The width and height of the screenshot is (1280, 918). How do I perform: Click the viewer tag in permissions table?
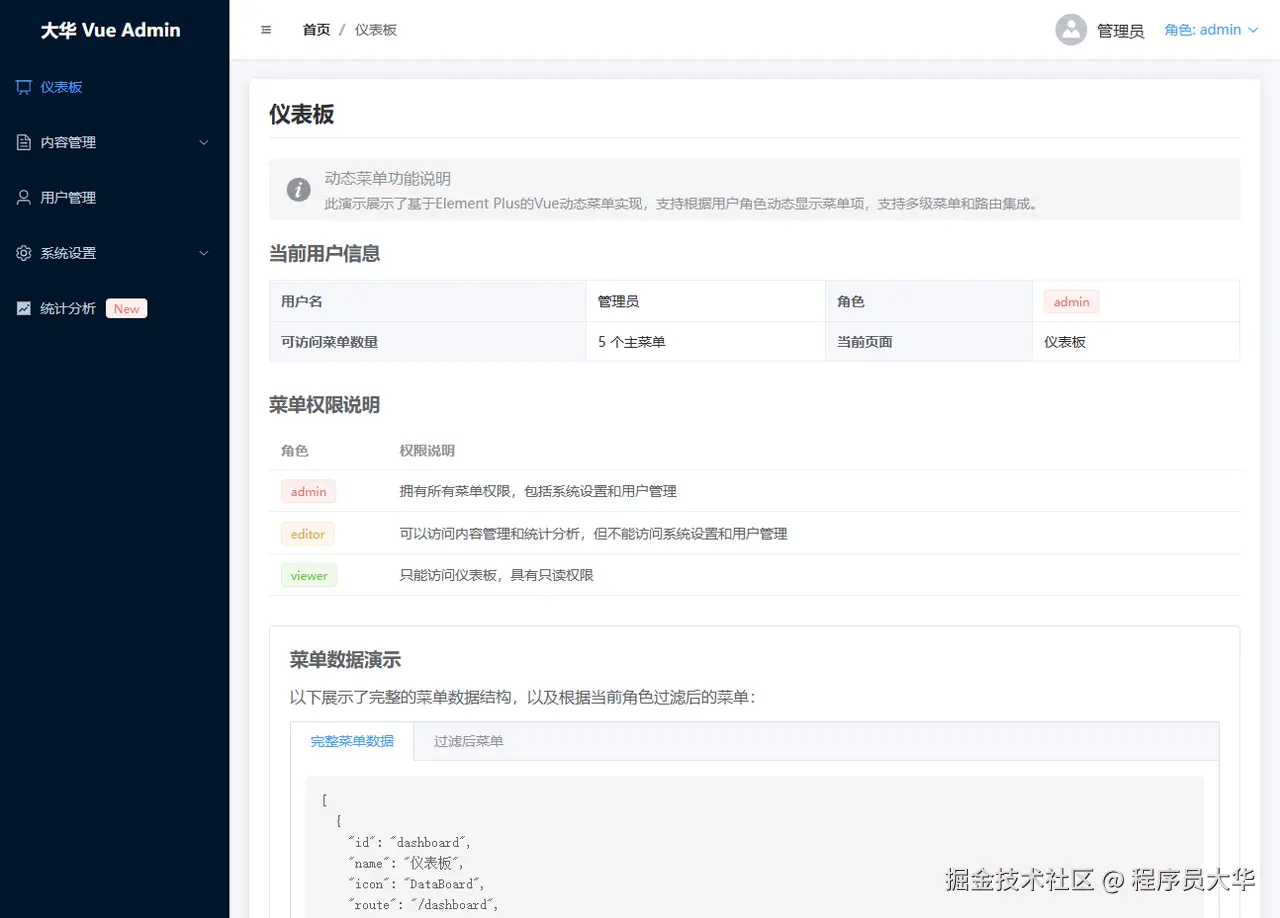(308, 575)
